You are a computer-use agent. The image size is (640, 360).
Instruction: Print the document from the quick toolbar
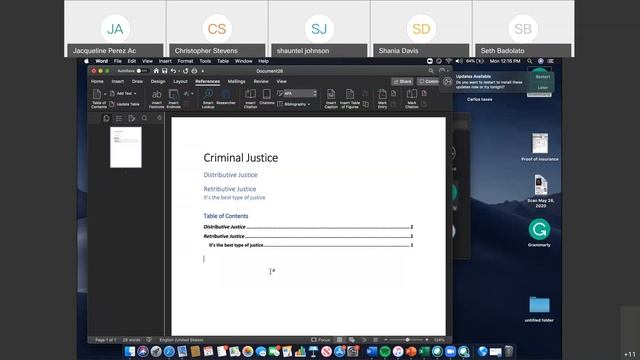pyautogui.click(x=194, y=71)
